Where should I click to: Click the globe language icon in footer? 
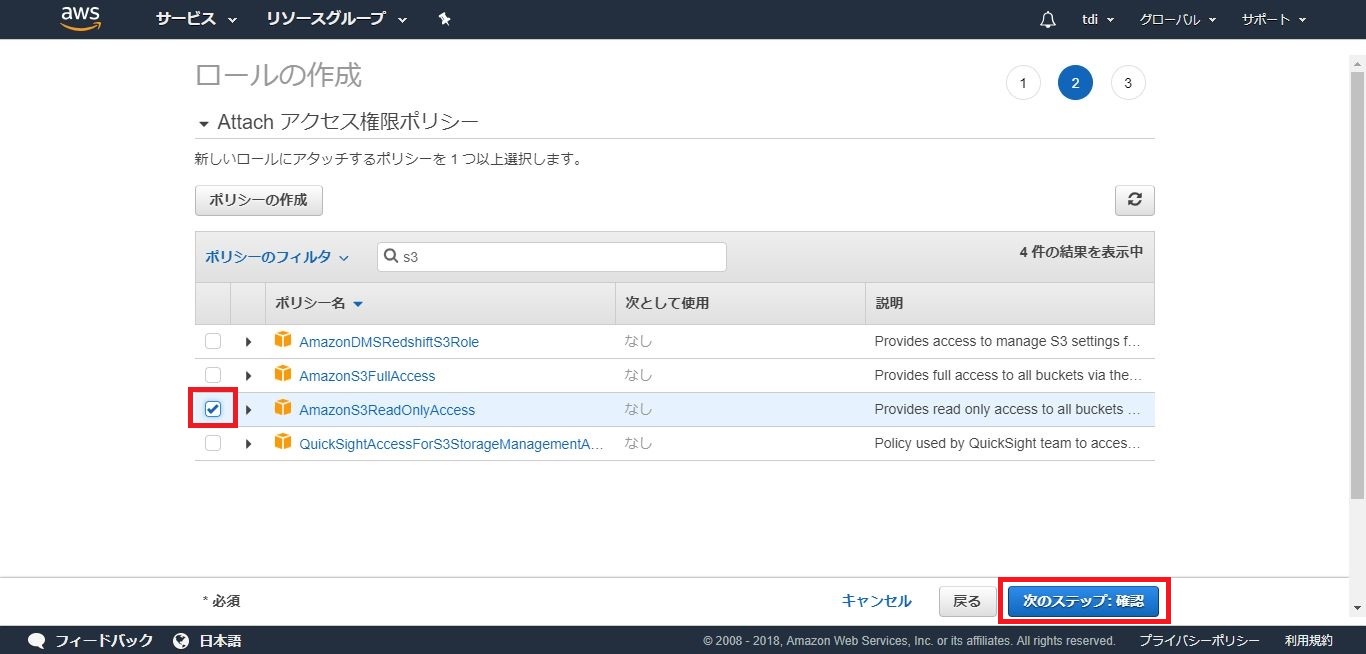(181, 640)
